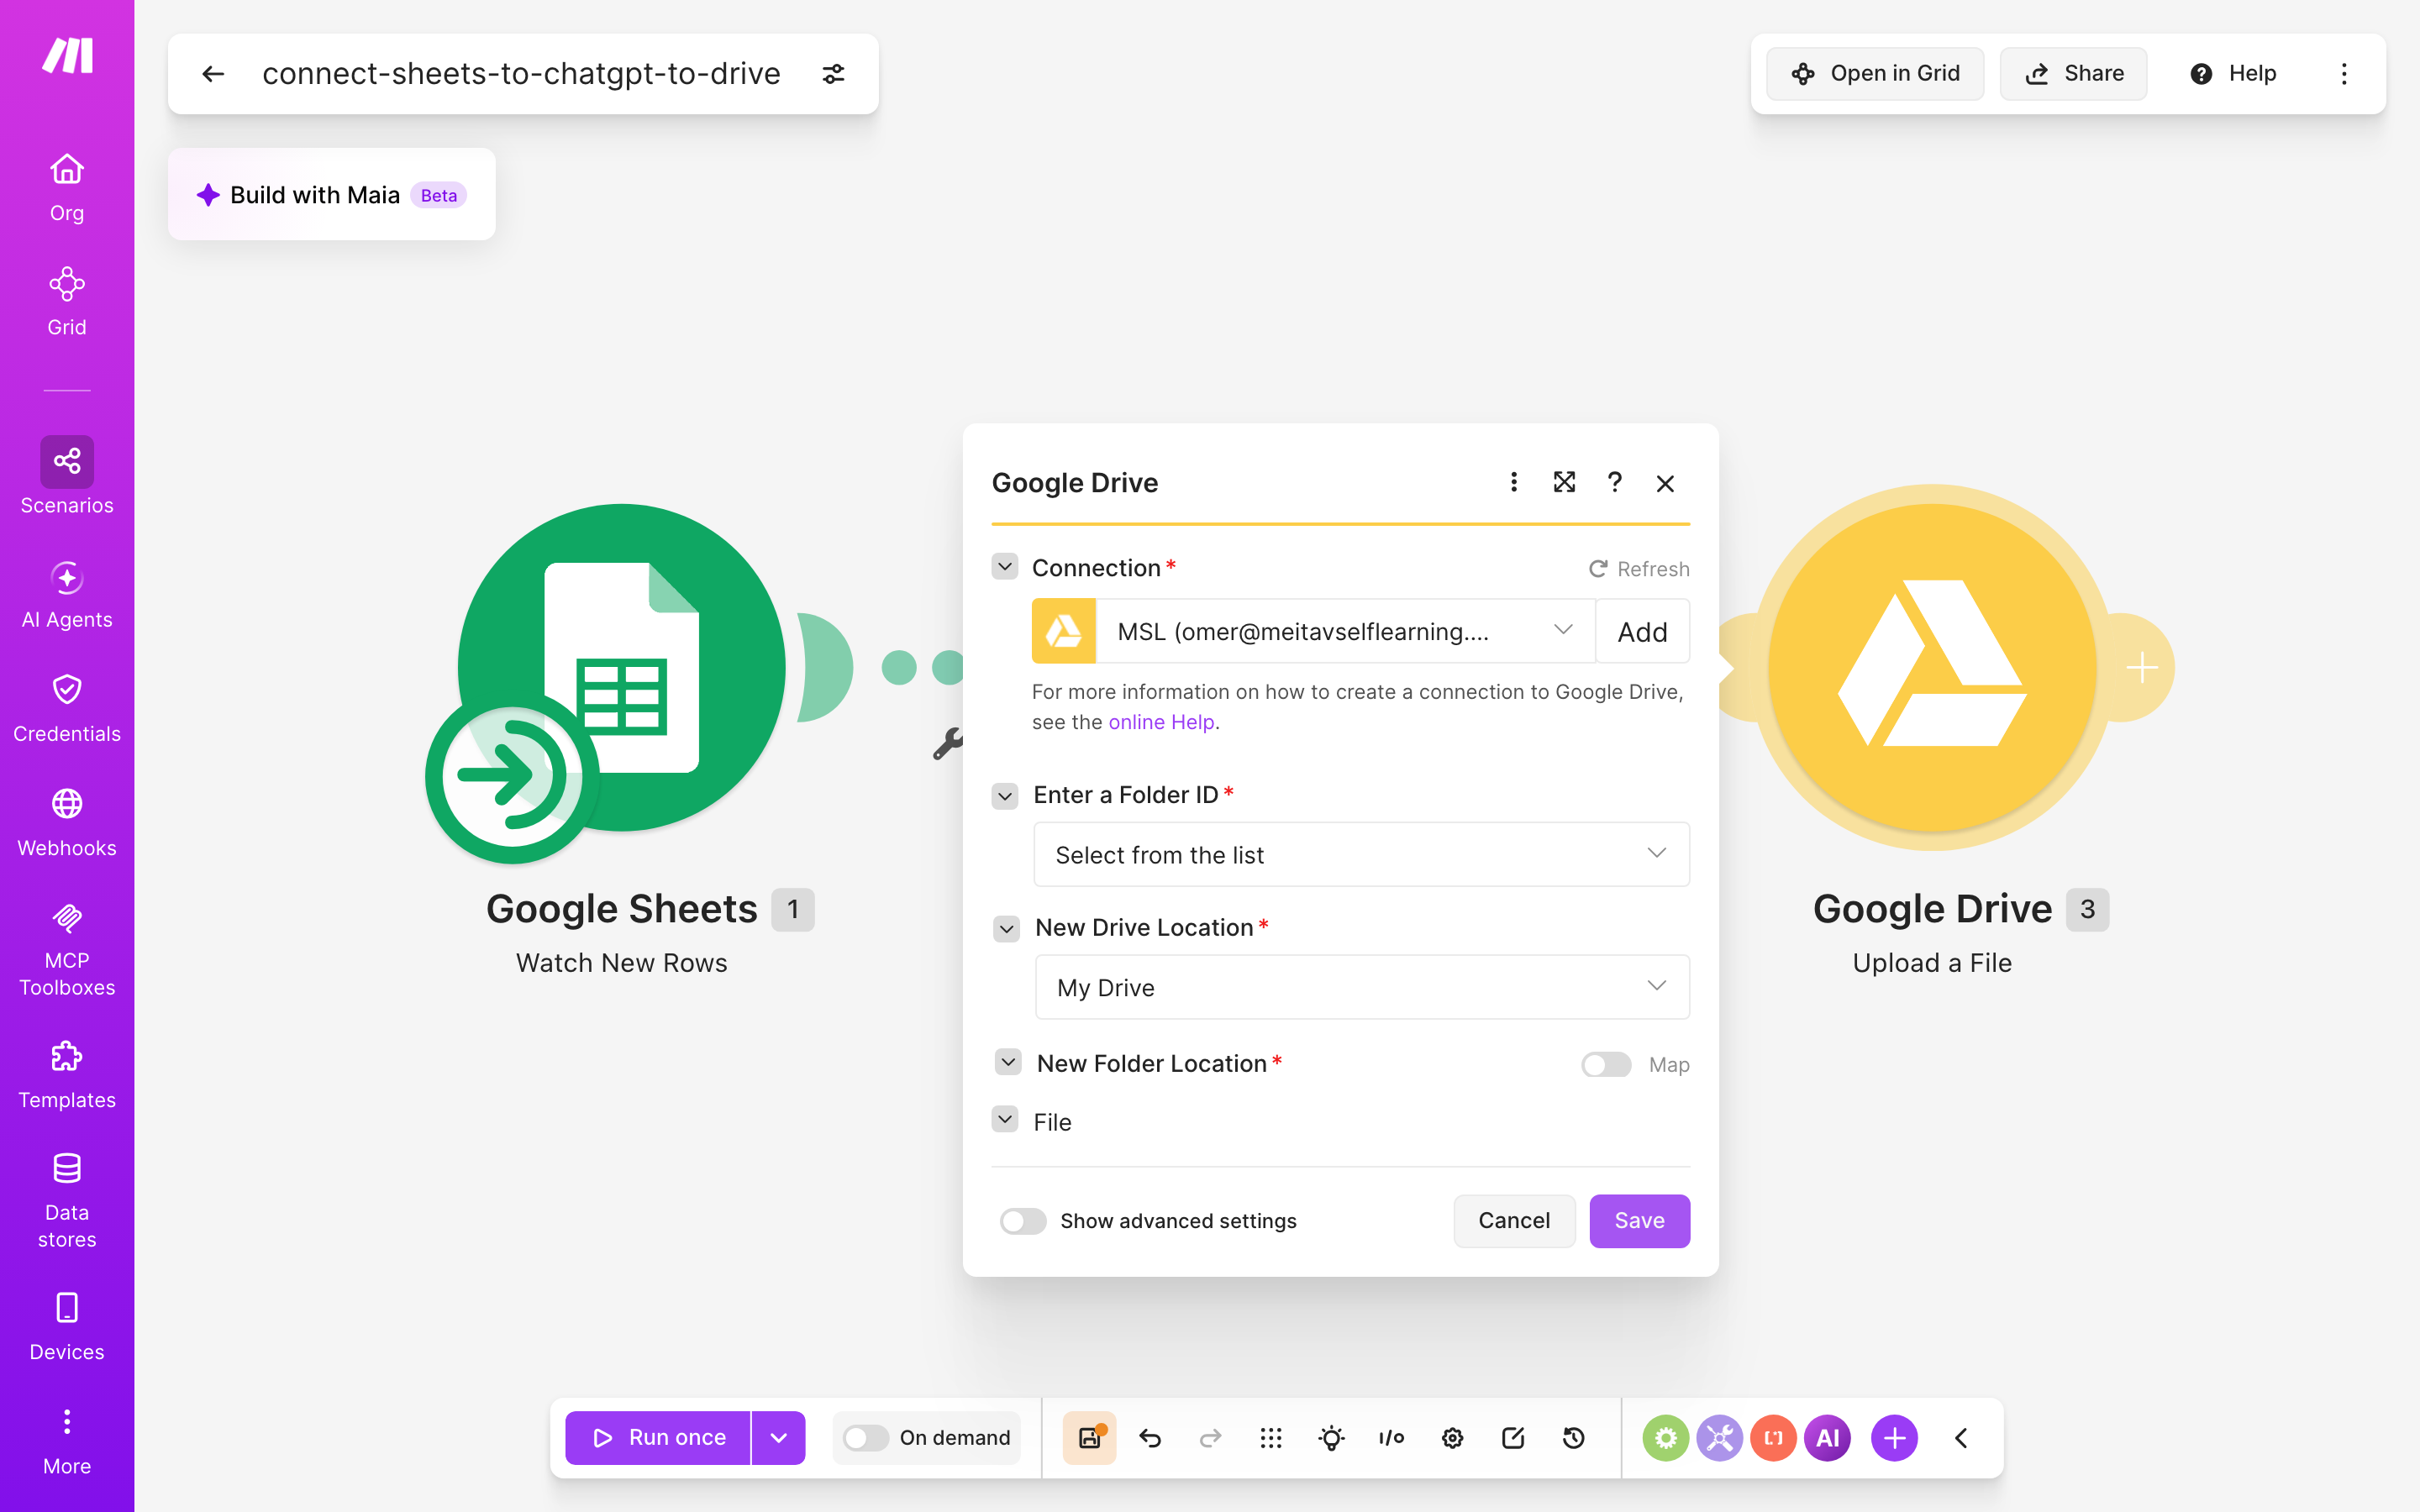Image resolution: width=2420 pixels, height=1512 pixels.
Task: Open scenario settings sliders icon
Action: [833, 74]
